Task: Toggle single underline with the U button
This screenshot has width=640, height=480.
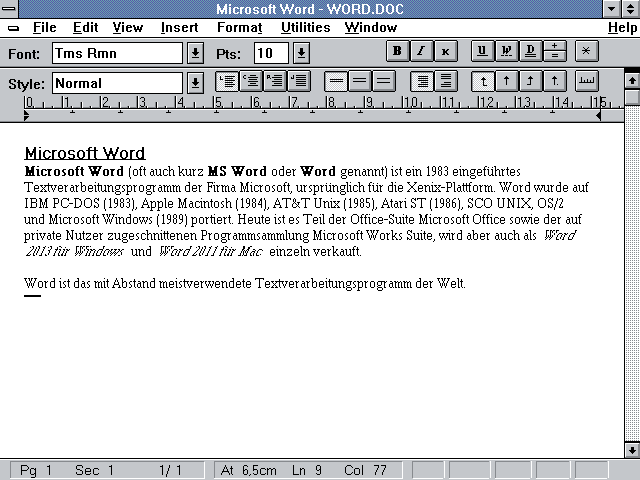Action: (x=482, y=51)
